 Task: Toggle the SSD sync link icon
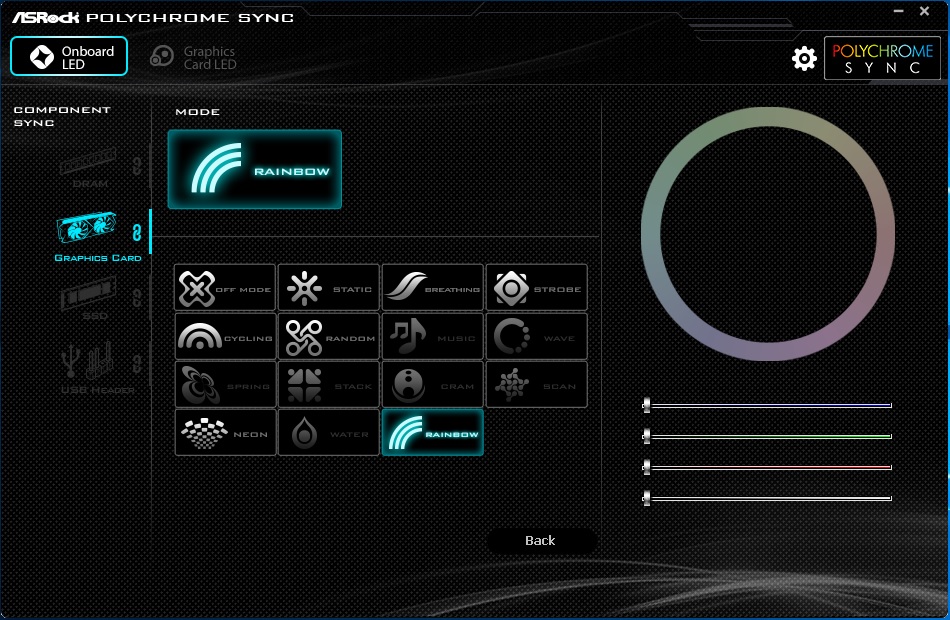pos(137,297)
